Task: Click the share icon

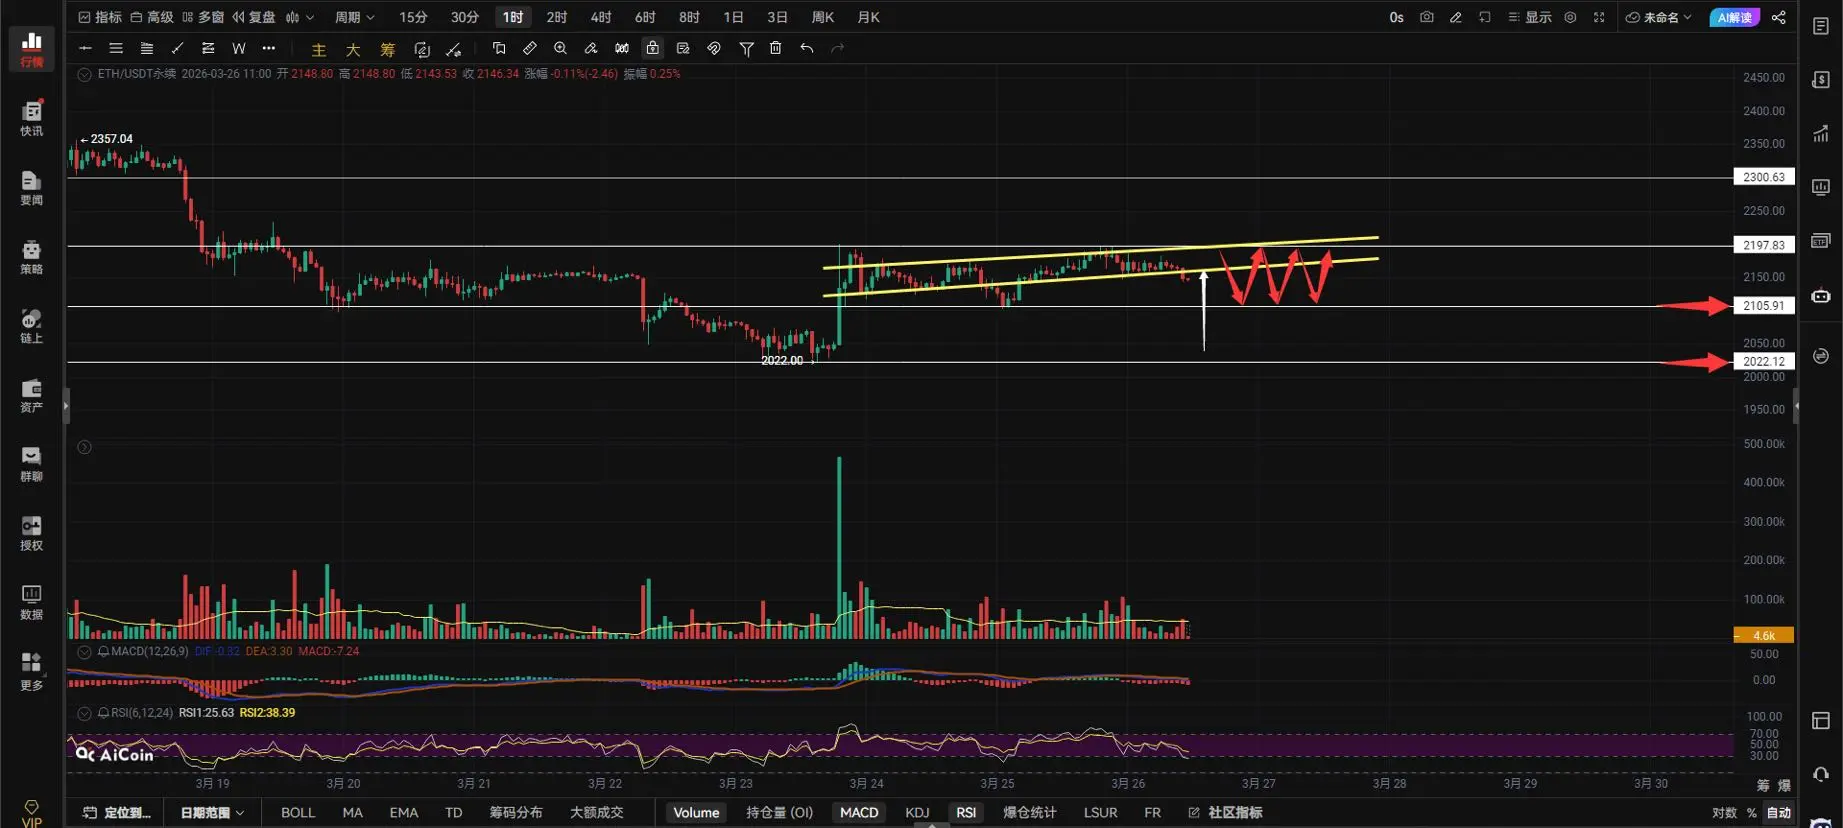Action: point(1778,17)
